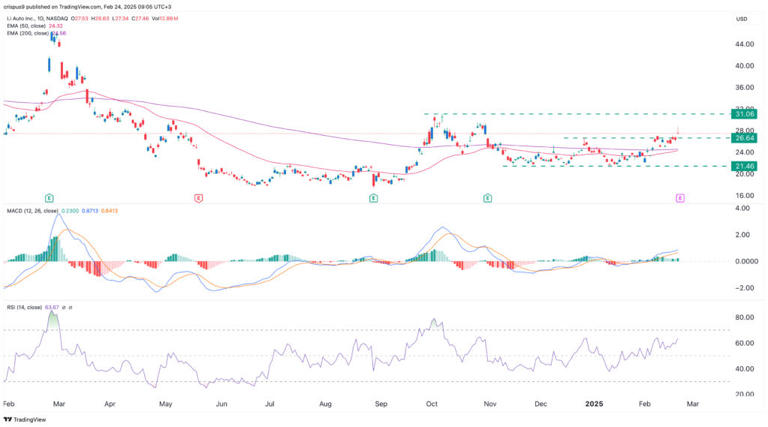
Task: Open the green earnings marker near February 2024
Action: [49, 199]
